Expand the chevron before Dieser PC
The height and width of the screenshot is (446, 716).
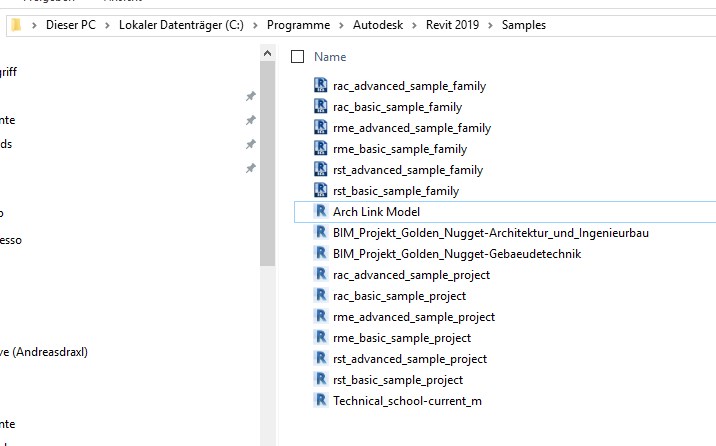click(x=34, y=25)
